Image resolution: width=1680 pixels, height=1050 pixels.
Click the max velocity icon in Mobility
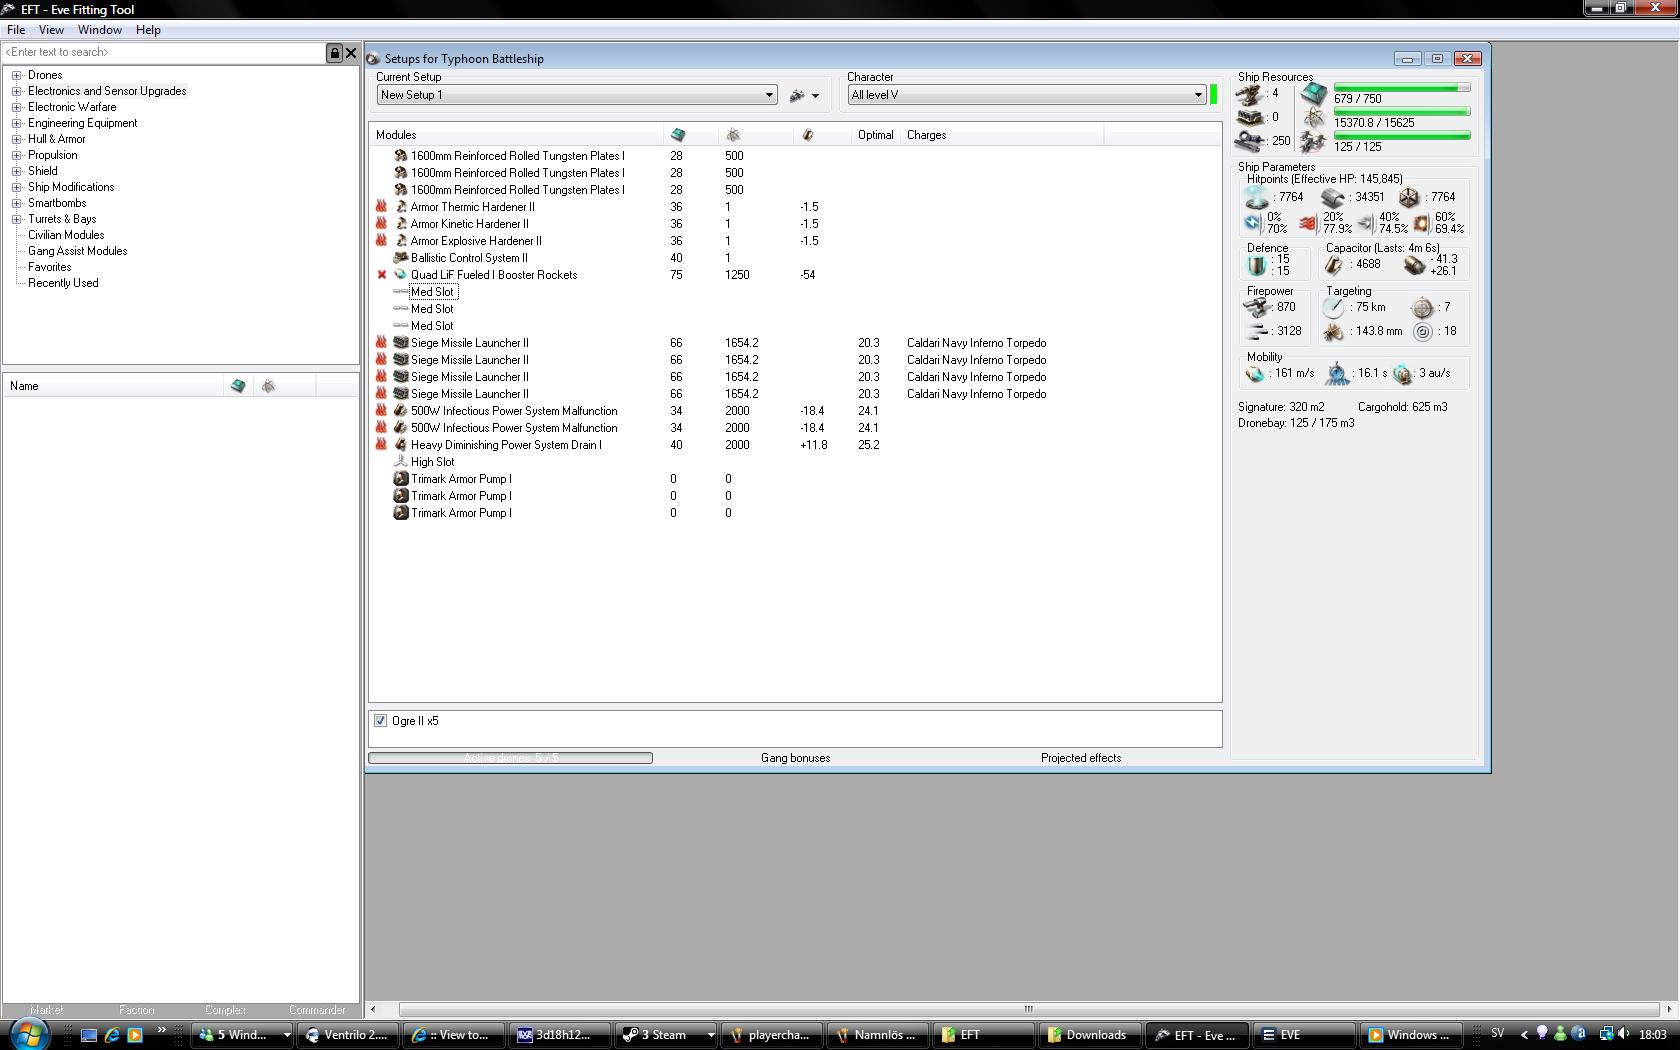tap(1256, 374)
